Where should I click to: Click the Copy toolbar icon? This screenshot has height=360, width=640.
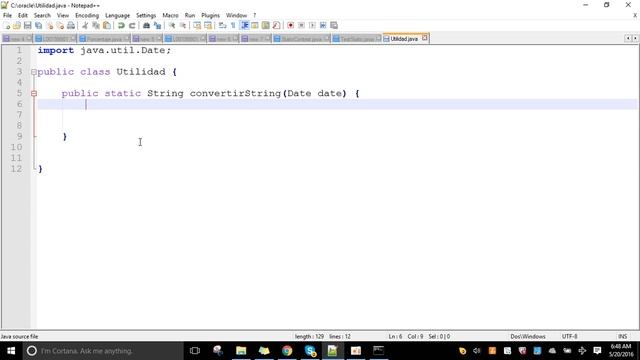coord(96,25)
